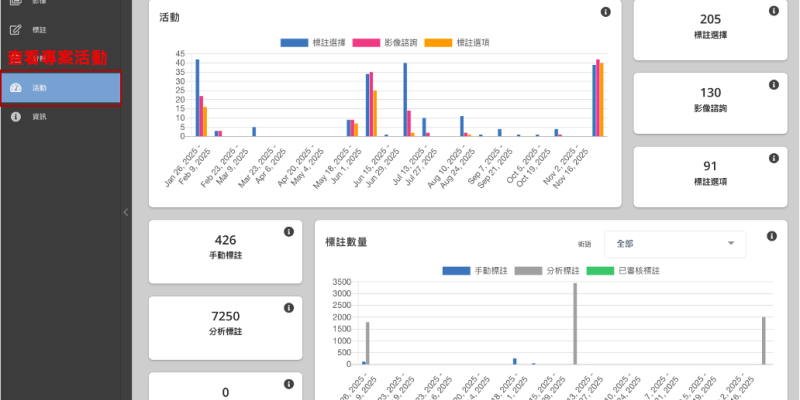Open 資訊 in the sidebar menu
Image resolution: width=800 pixels, height=400 pixels.
coord(38,117)
